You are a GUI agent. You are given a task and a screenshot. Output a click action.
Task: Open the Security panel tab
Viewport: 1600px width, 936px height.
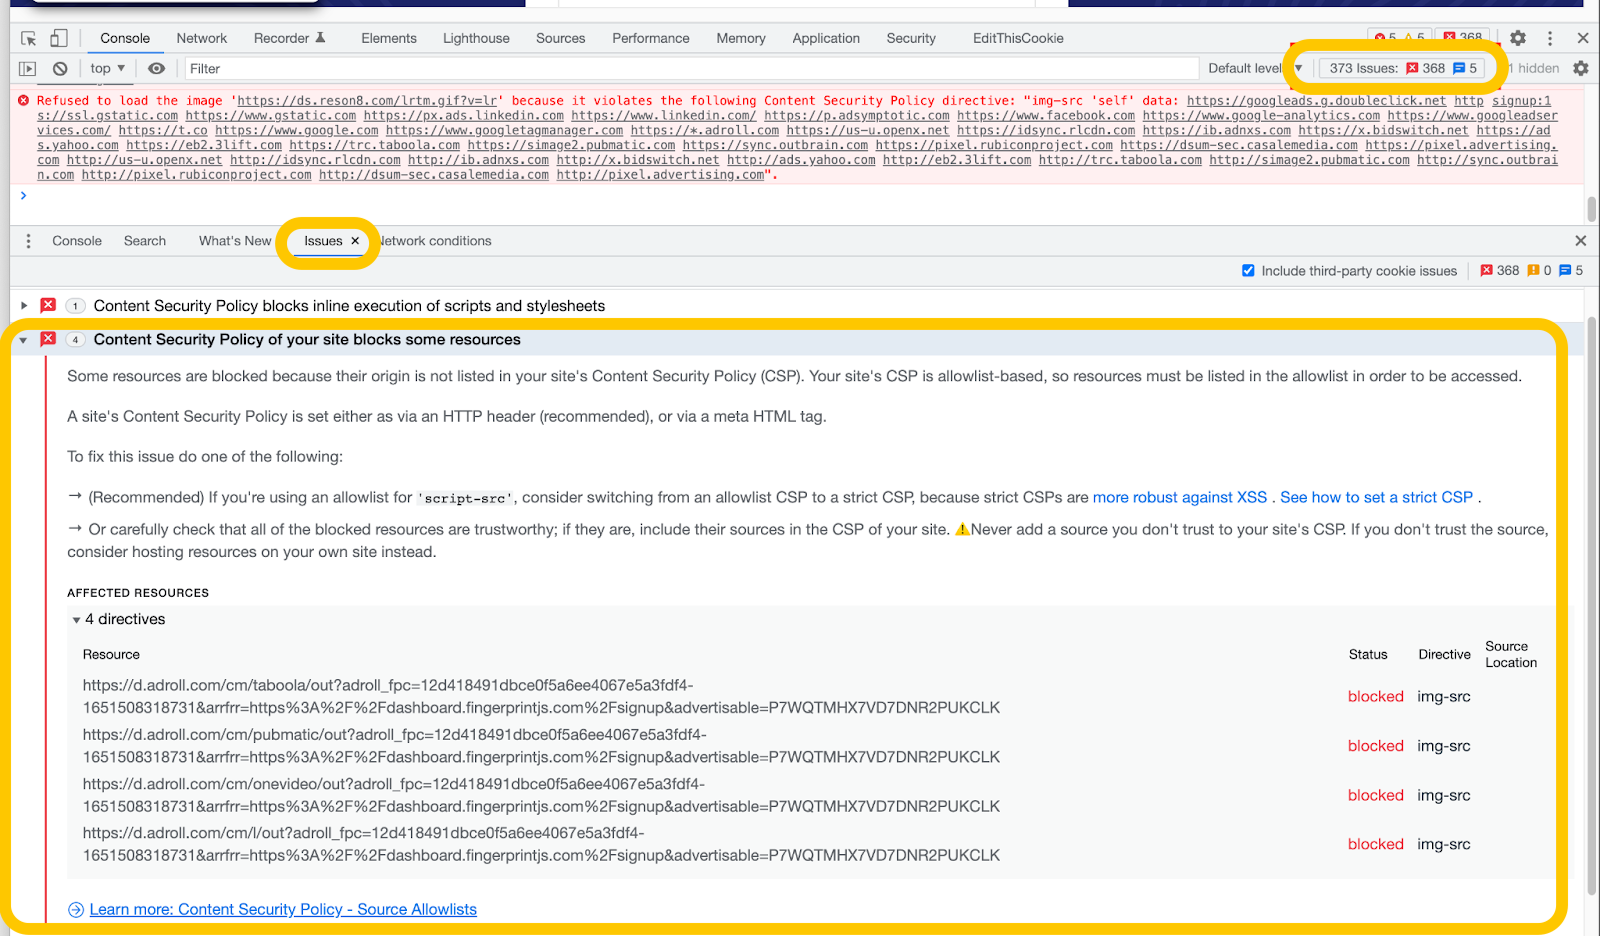click(x=911, y=38)
